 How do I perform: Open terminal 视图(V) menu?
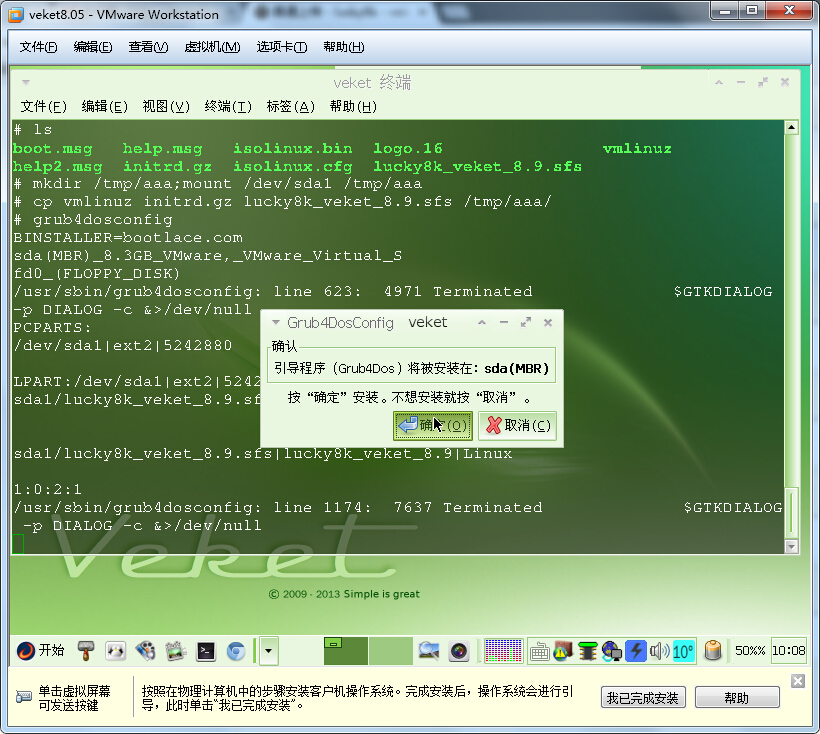[x=166, y=107]
